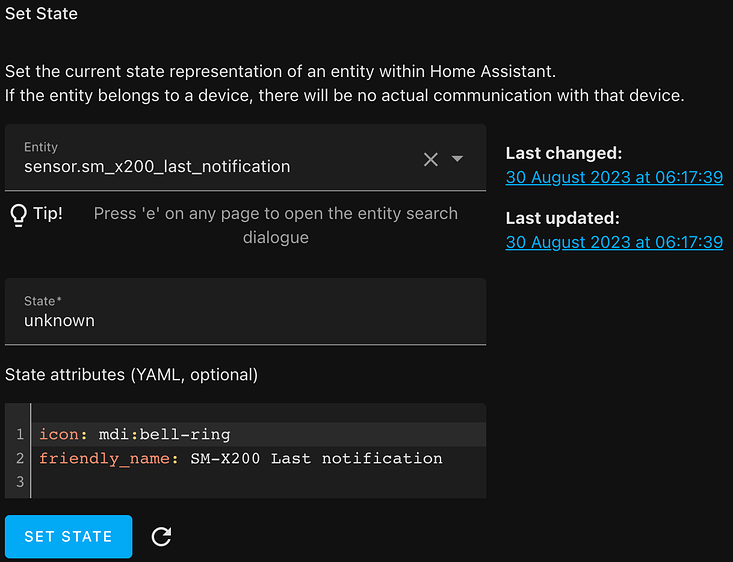Click the Entity field sensor.sm_x200_last_notification
Screen dimensions: 733x562
tap(245, 157)
